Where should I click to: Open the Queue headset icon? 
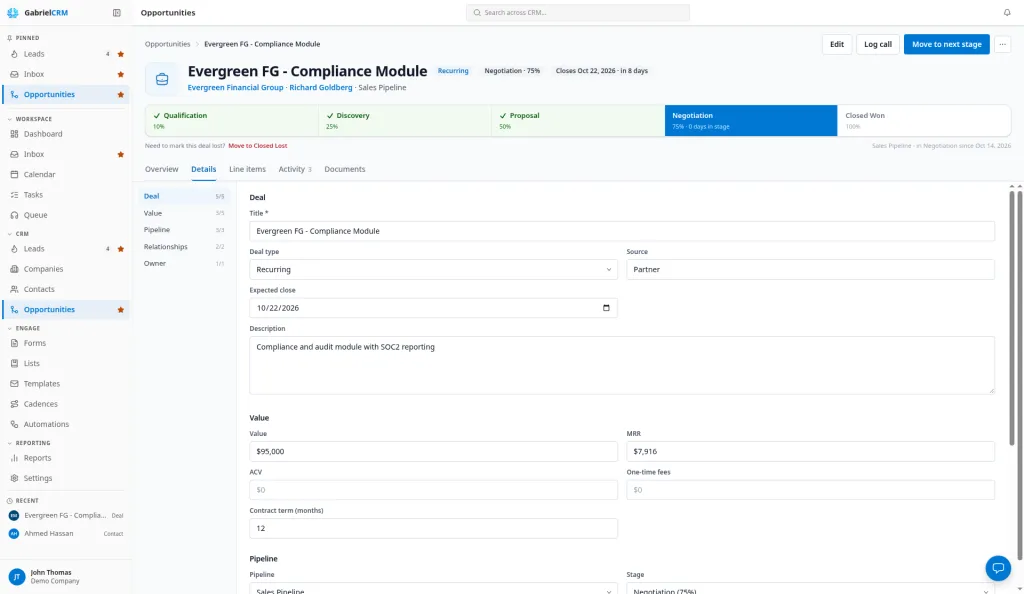point(14,215)
